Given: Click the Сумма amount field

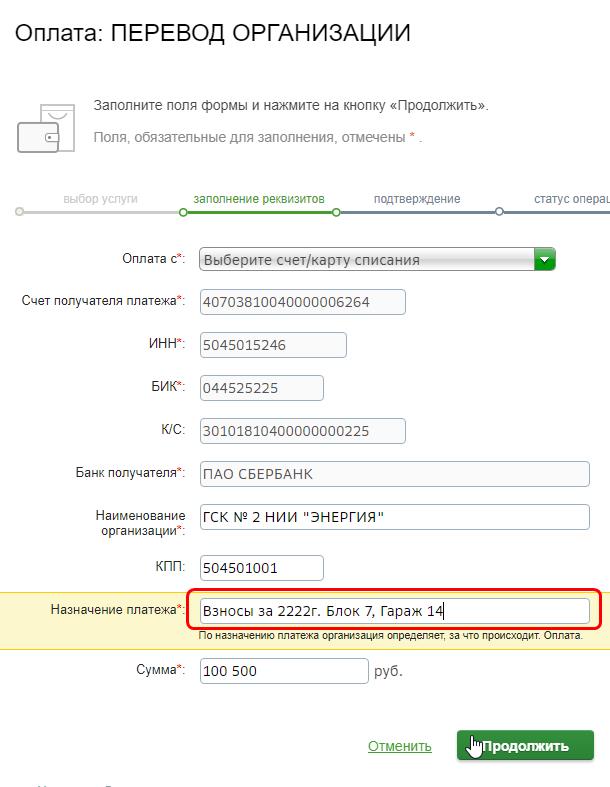Looking at the screenshot, I should [284, 671].
